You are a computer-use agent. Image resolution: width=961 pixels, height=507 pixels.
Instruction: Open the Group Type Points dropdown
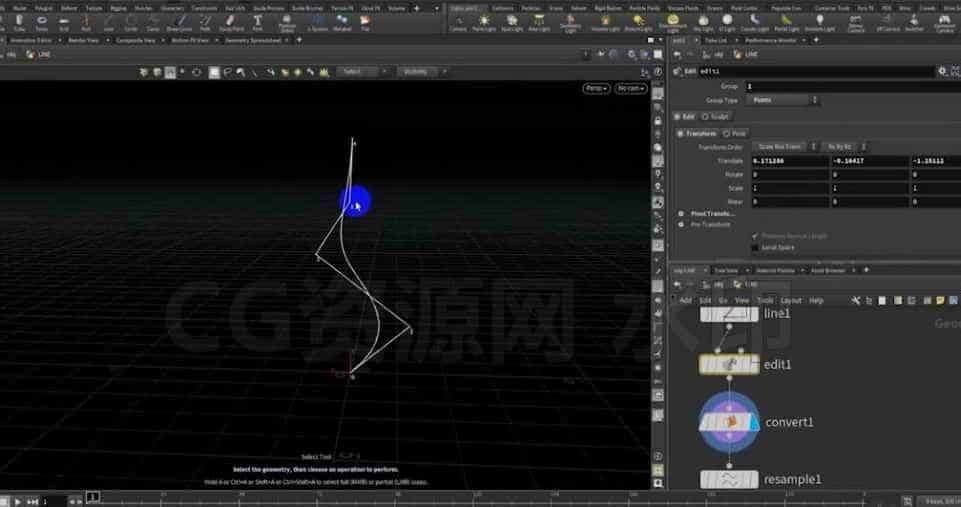(783, 100)
